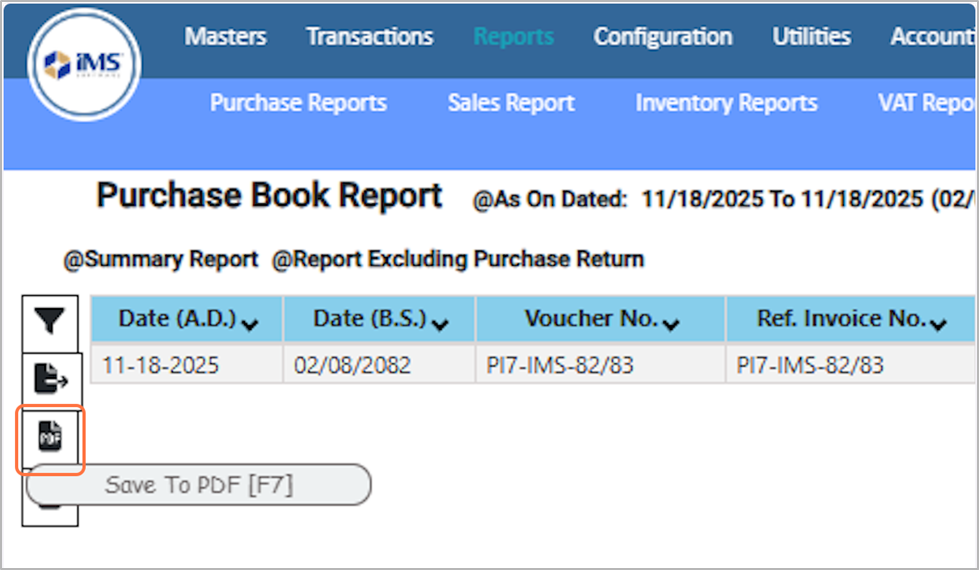Open the report filter icon

49,321
